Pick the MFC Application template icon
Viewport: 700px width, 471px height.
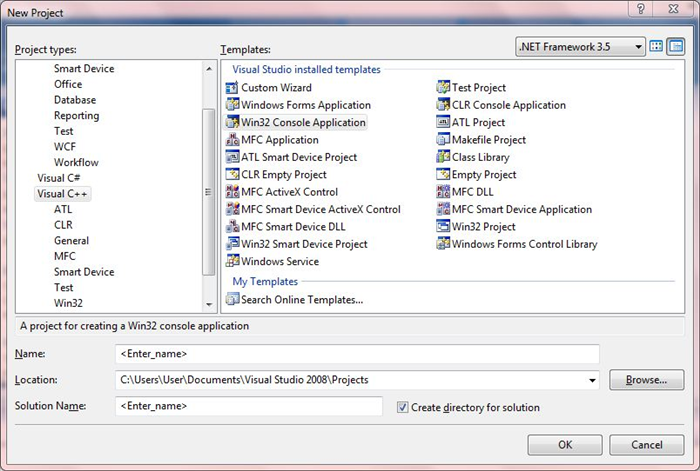click(x=232, y=140)
